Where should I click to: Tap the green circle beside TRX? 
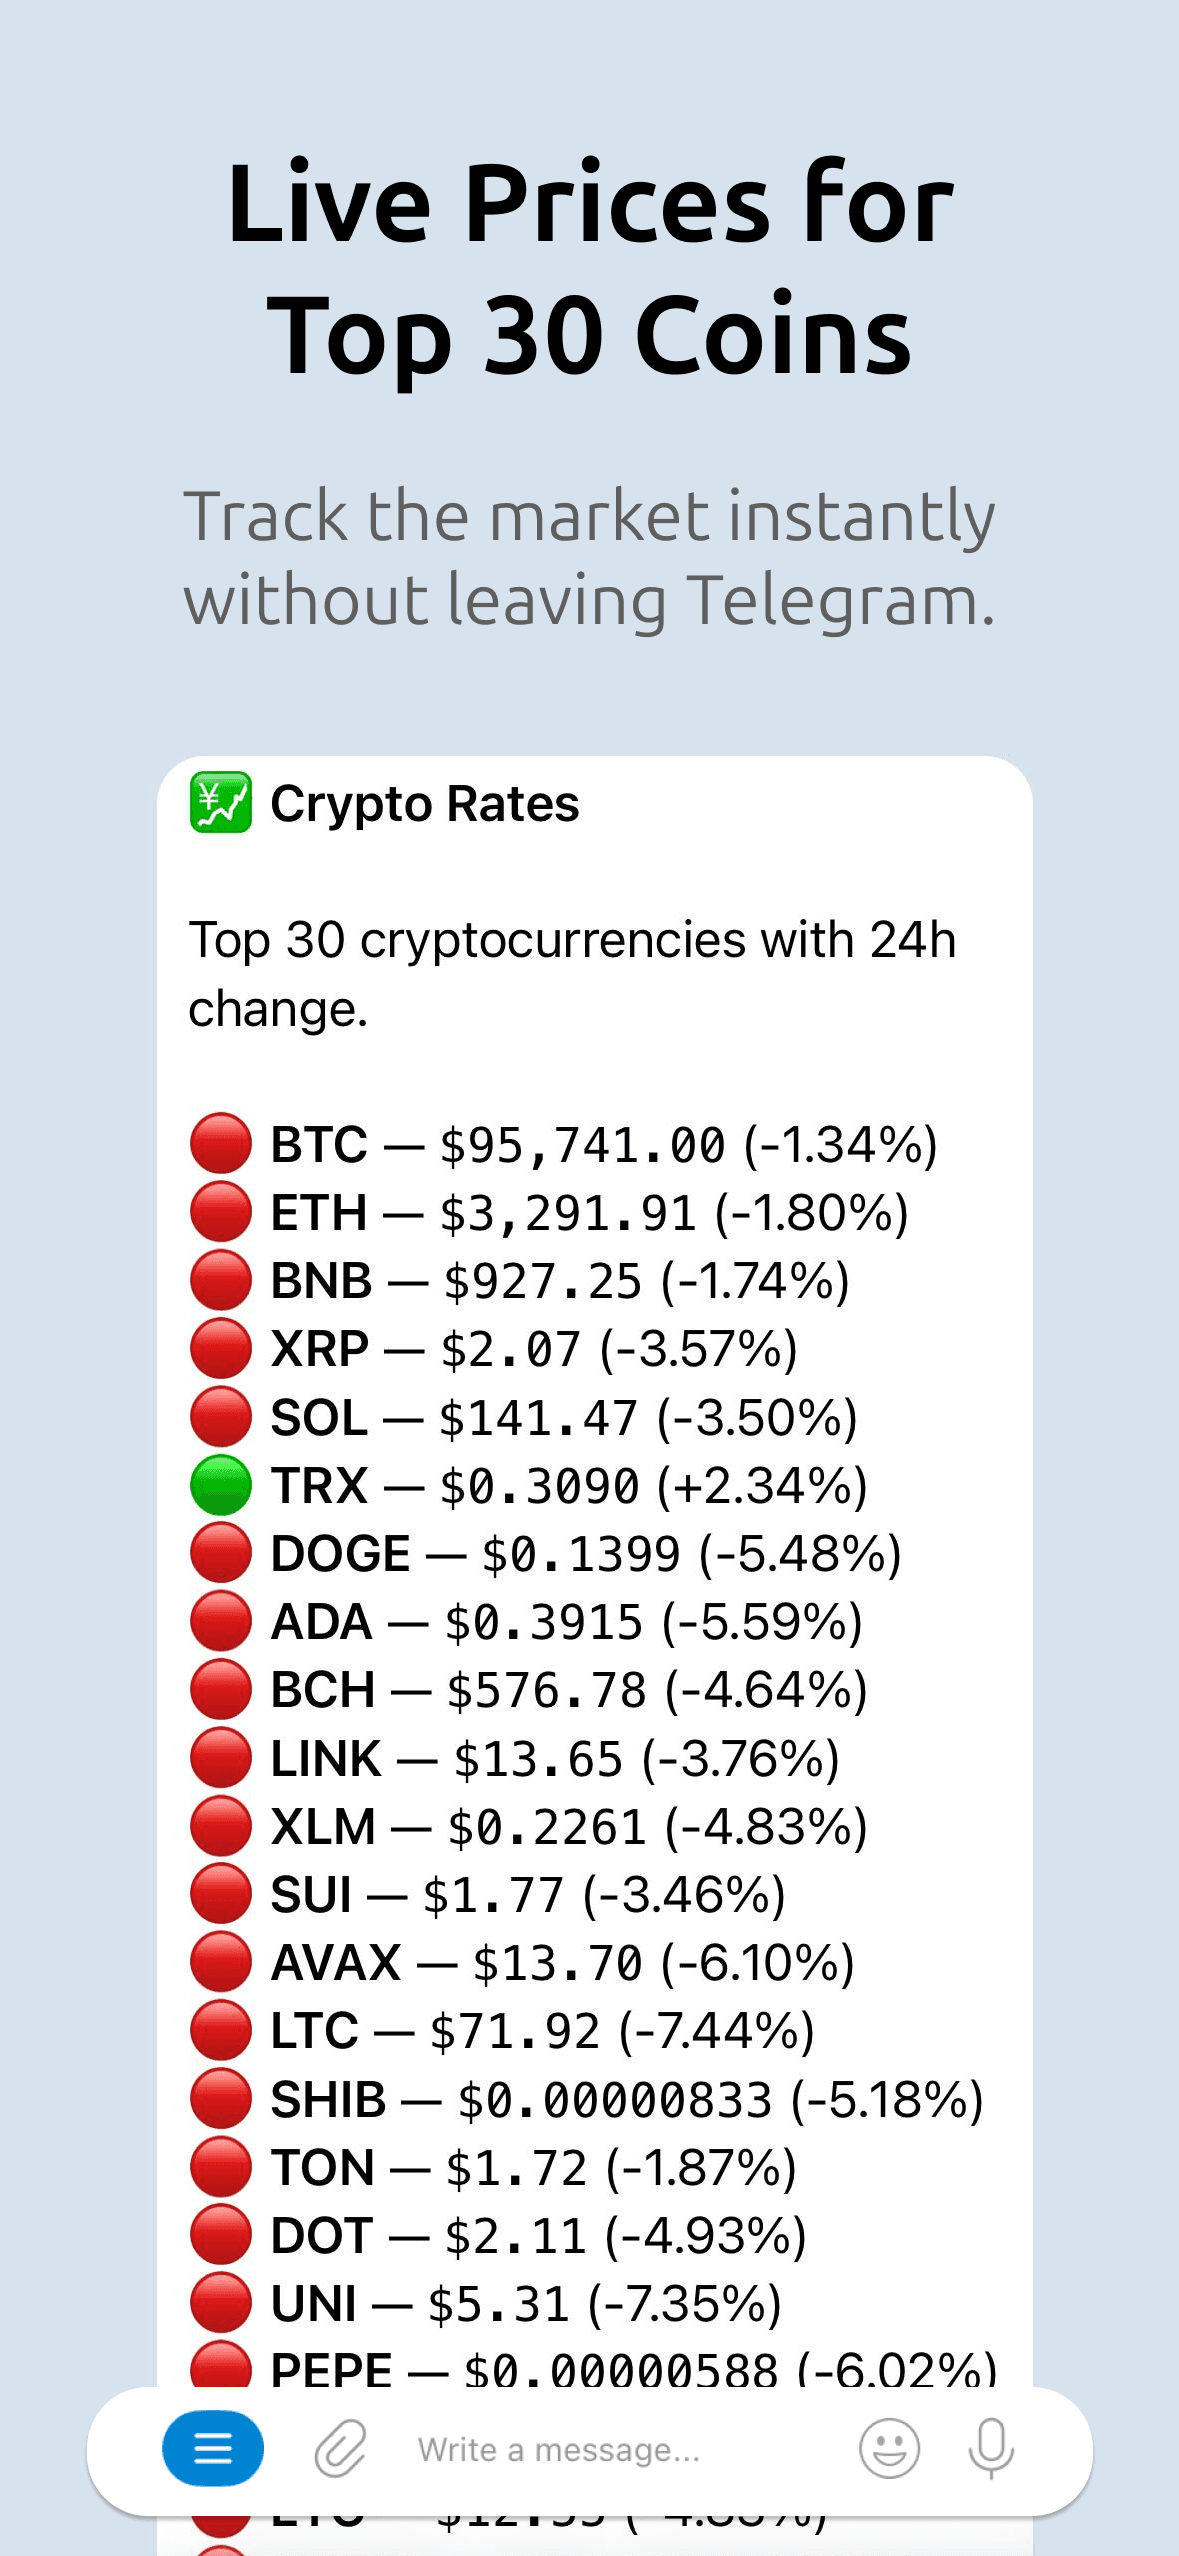220,1485
